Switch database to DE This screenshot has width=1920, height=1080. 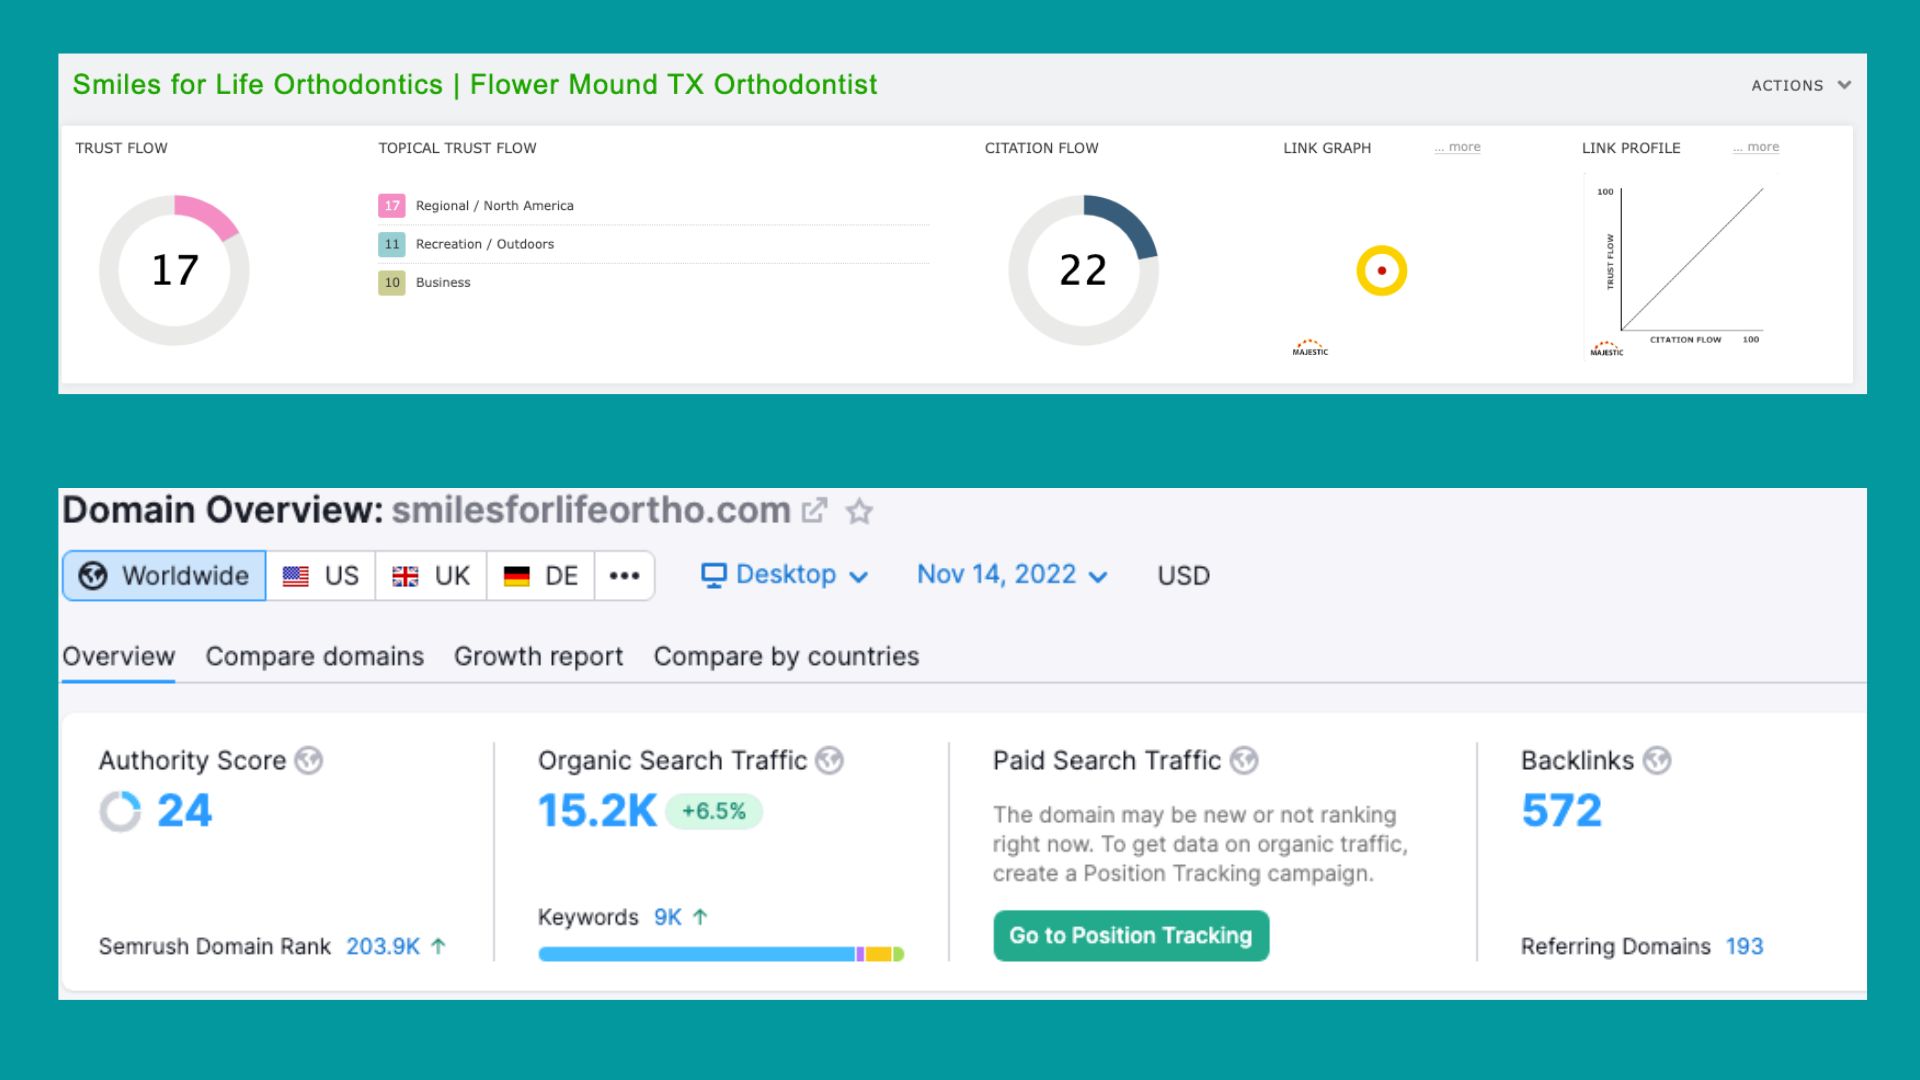pos(541,576)
